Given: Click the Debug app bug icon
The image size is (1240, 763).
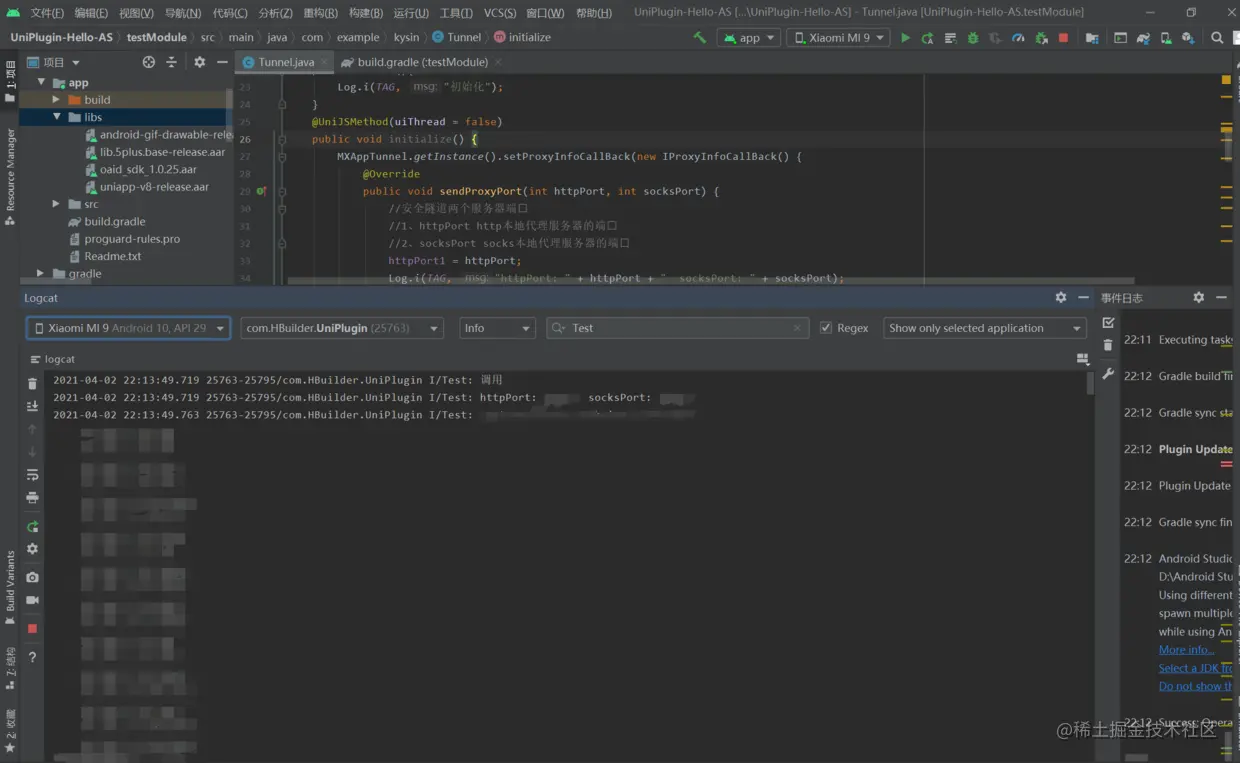Looking at the screenshot, I should tap(972, 37).
